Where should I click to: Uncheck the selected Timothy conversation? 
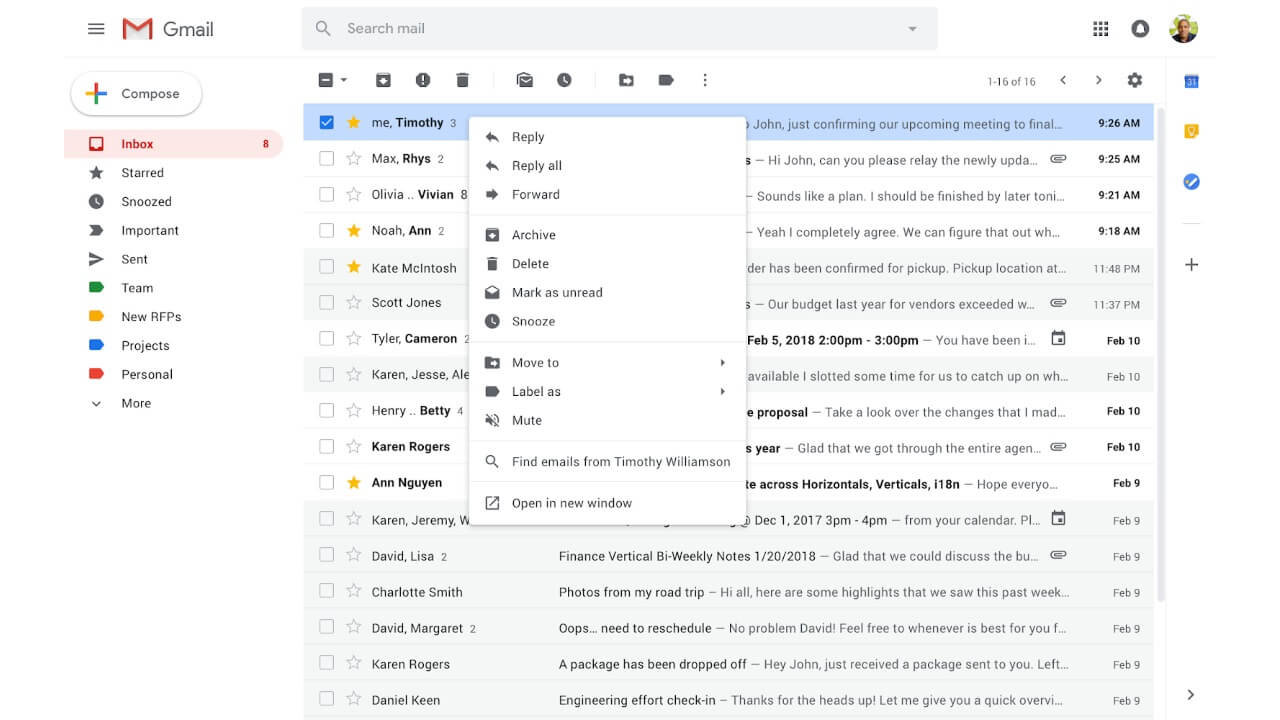[326, 122]
